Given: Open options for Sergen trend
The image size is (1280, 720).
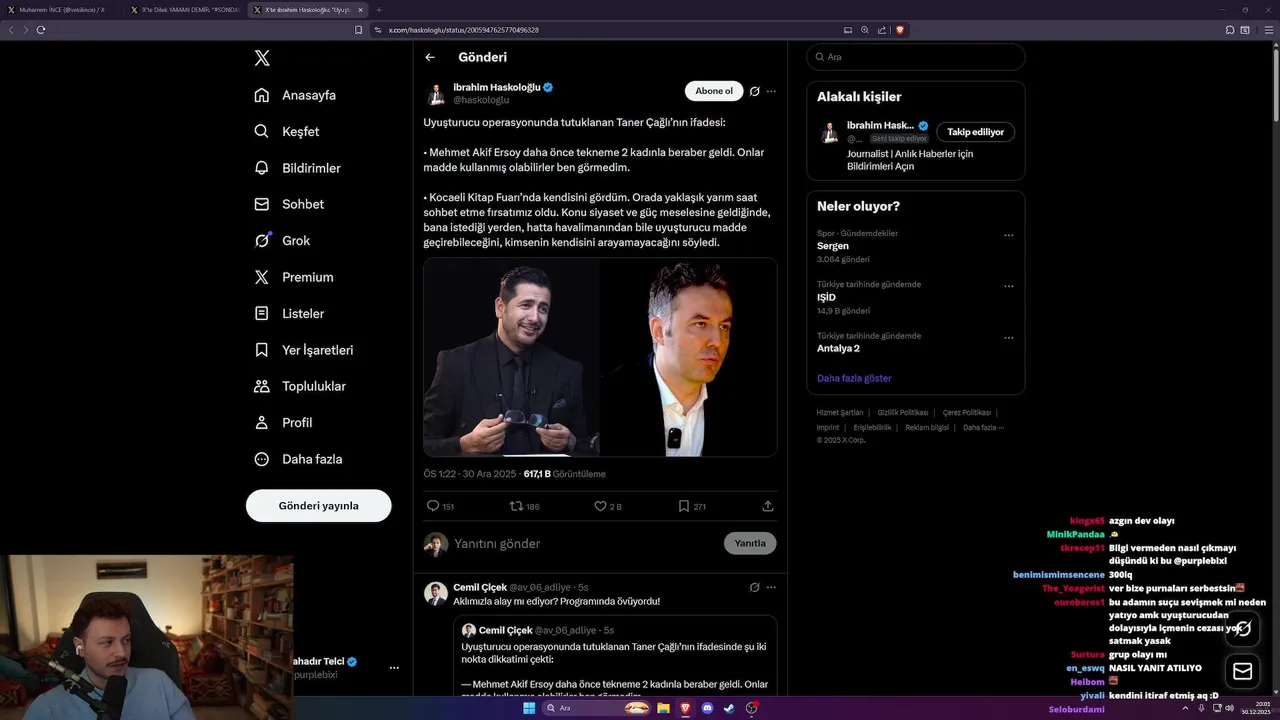Looking at the screenshot, I should click(1009, 236).
